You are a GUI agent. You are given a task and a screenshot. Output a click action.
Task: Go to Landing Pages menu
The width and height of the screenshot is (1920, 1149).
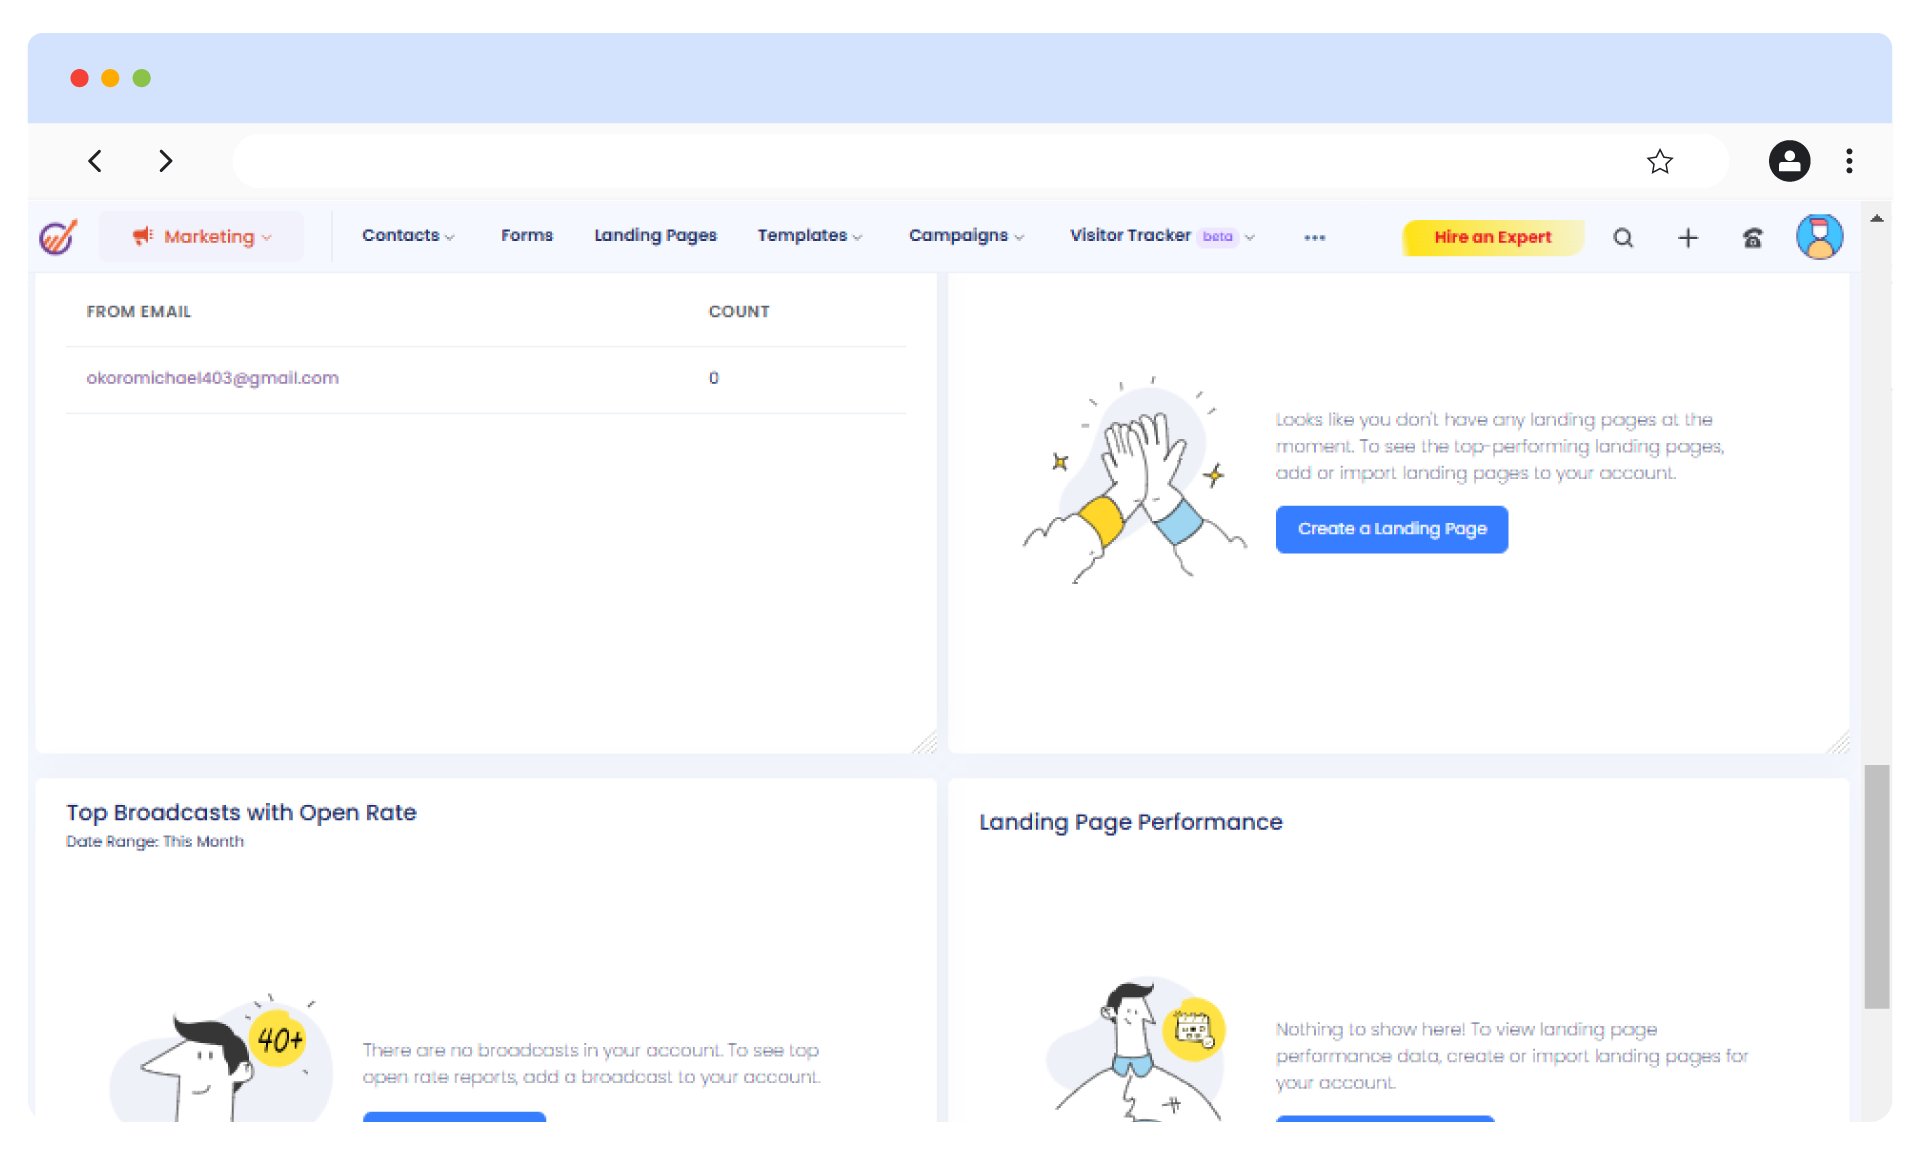pyautogui.click(x=655, y=236)
